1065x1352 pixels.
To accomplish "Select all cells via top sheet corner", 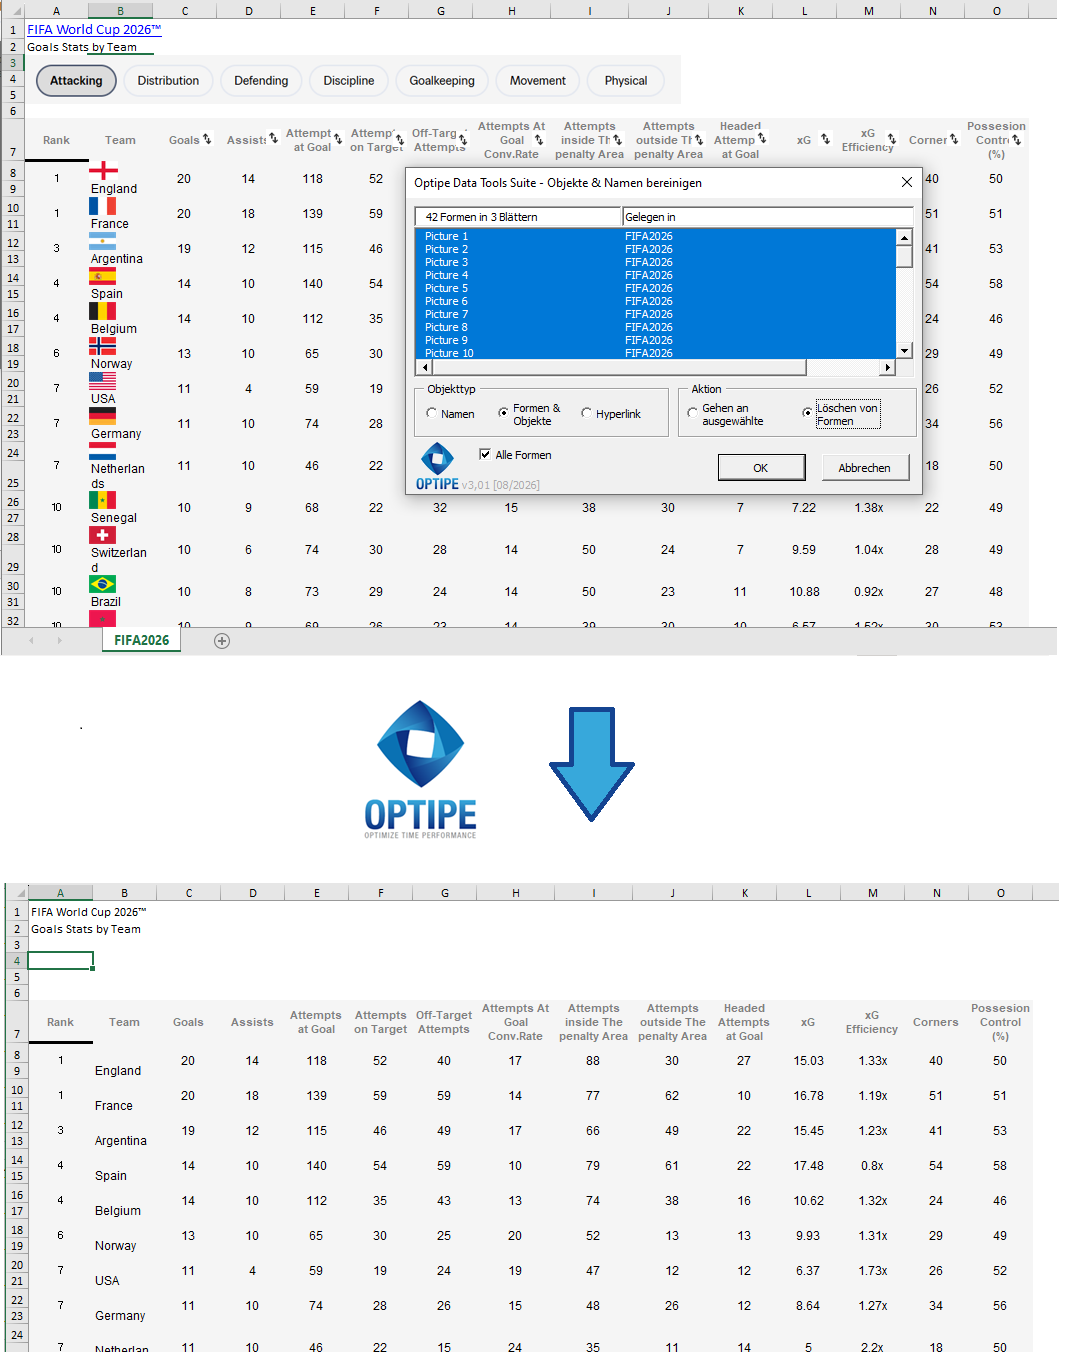I will click(14, 11).
